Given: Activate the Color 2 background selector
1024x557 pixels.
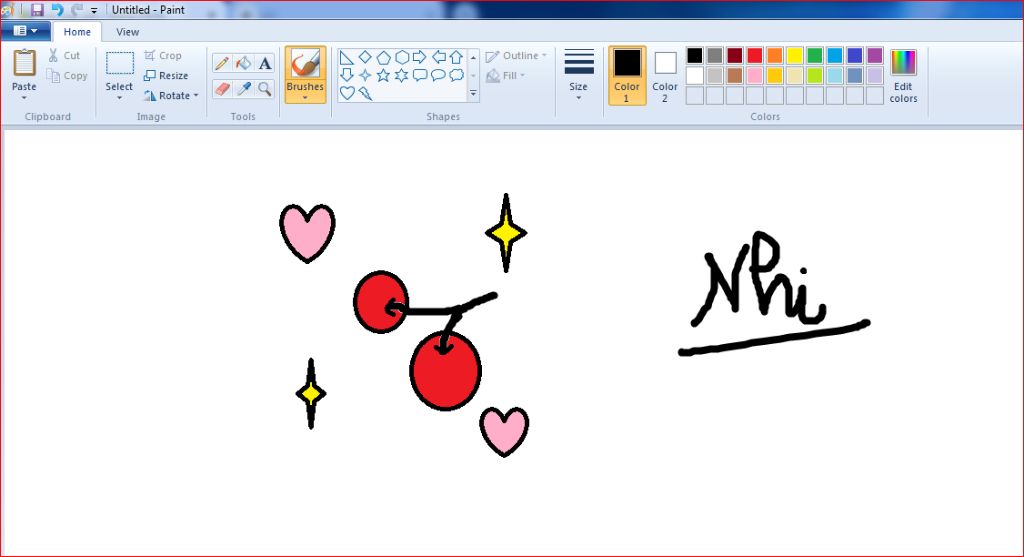Looking at the screenshot, I should pyautogui.click(x=665, y=75).
